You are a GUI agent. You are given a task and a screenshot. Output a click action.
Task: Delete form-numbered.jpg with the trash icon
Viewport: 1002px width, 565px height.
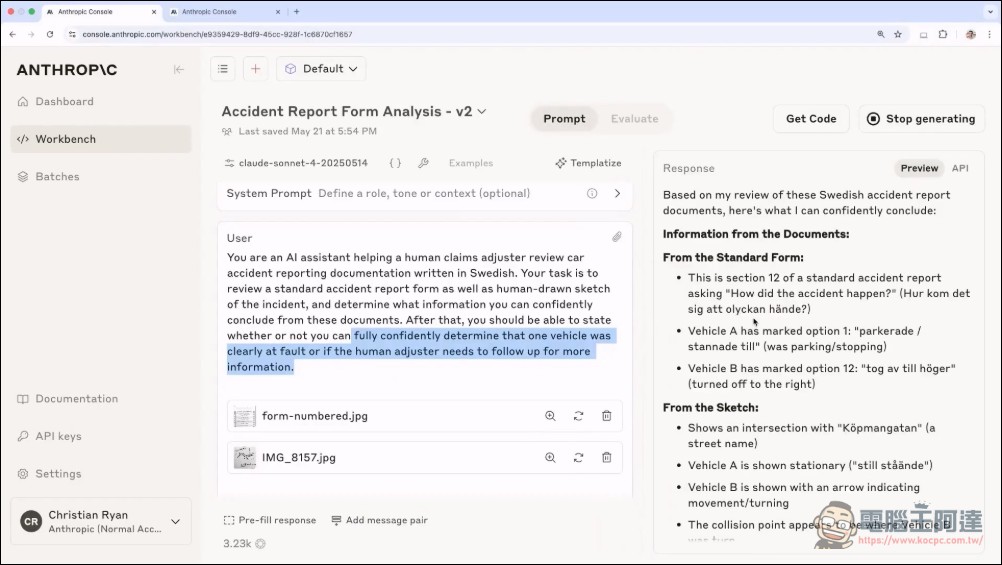(606, 416)
